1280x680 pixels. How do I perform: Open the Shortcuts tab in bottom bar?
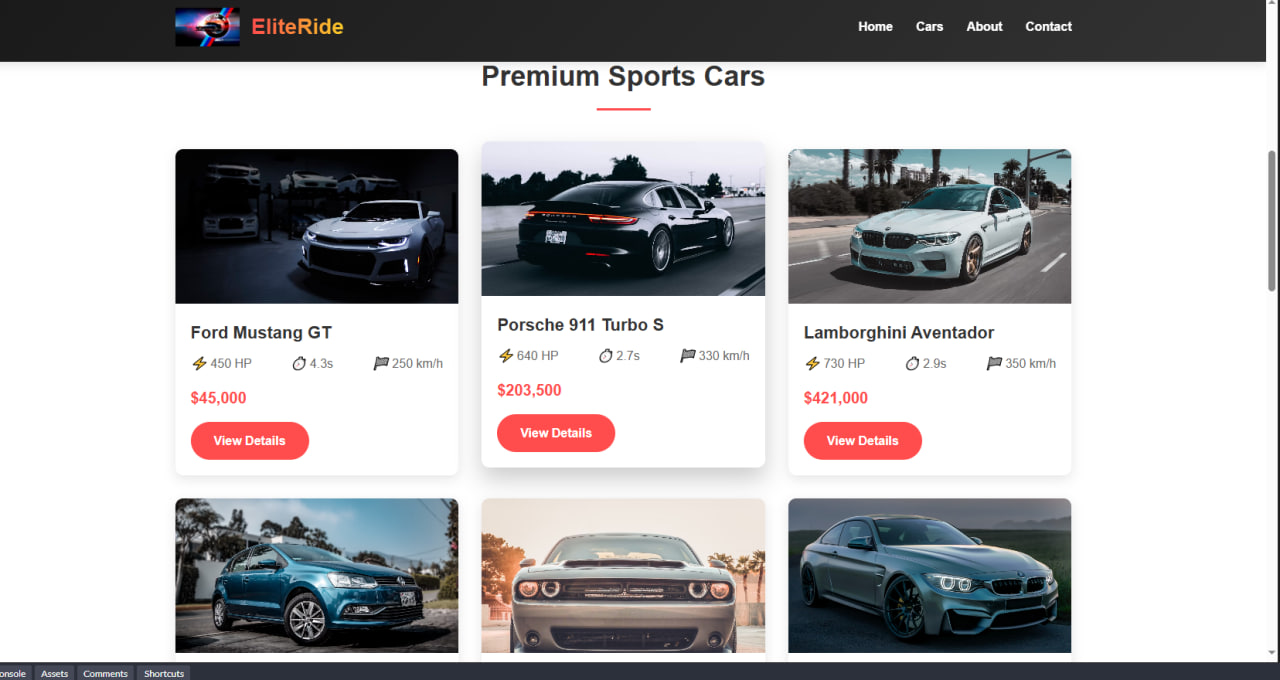click(164, 673)
